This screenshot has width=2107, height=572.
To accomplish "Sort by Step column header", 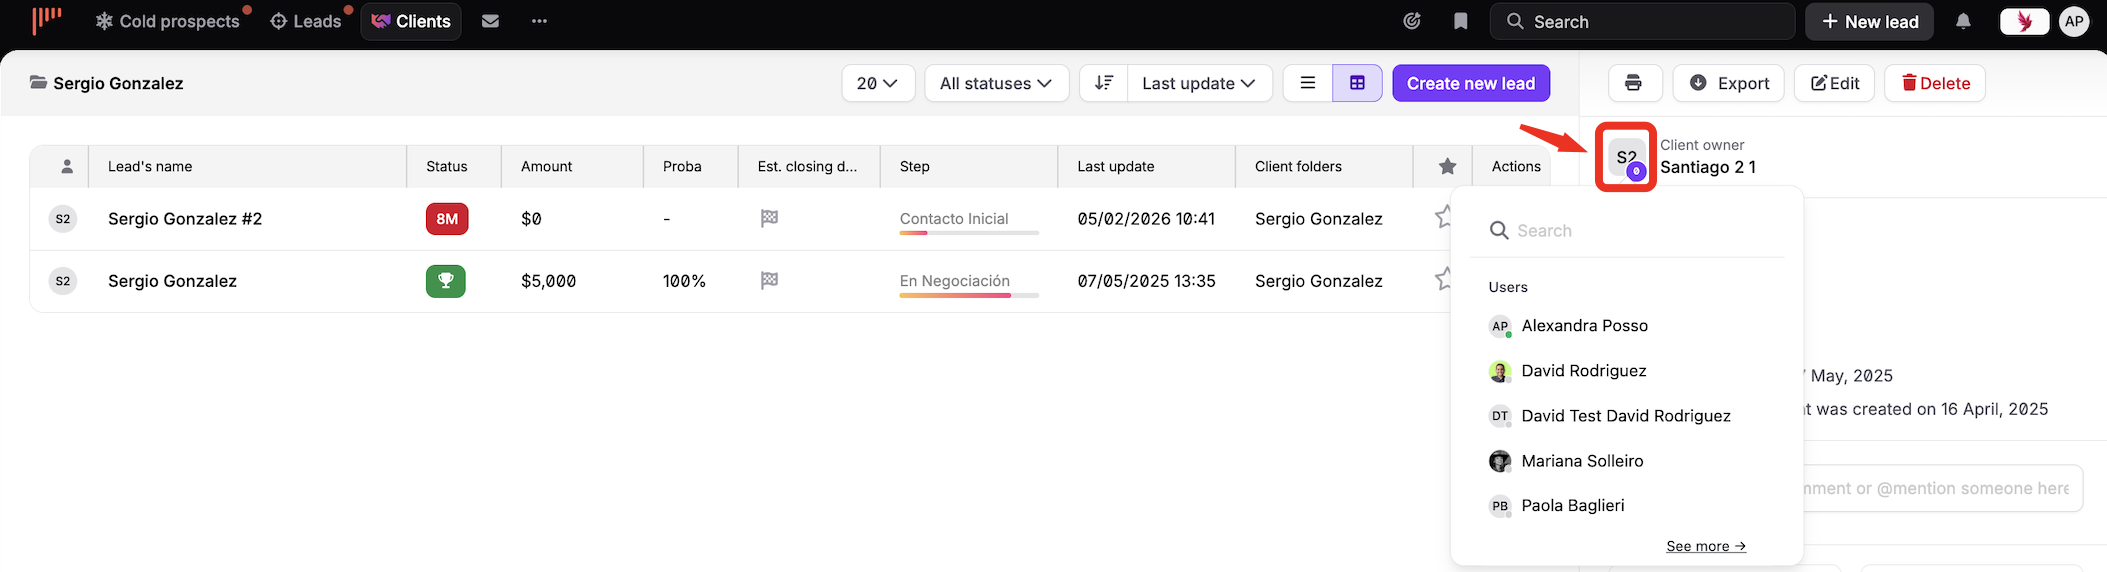I will click(x=915, y=166).
